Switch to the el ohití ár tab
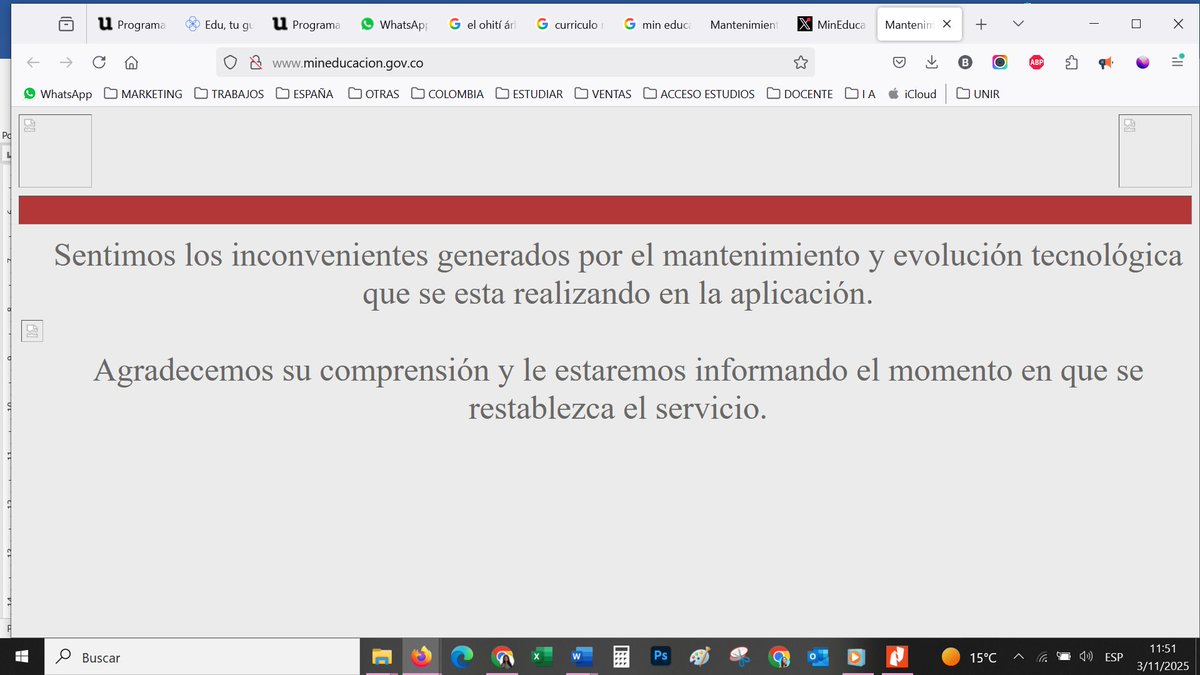The height and width of the screenshot is (675, 1200). pyautogui.click(x=481, y=24)
